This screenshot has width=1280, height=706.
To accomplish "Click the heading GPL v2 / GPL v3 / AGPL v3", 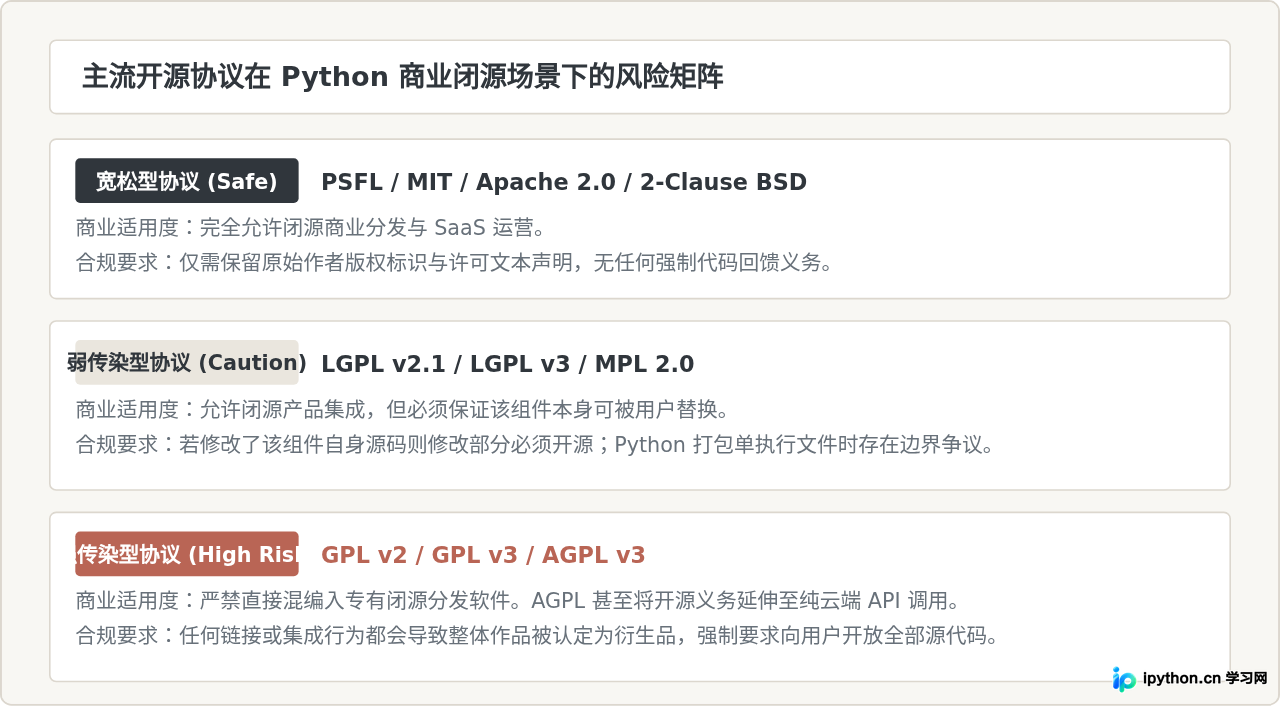I will point(483,555).
